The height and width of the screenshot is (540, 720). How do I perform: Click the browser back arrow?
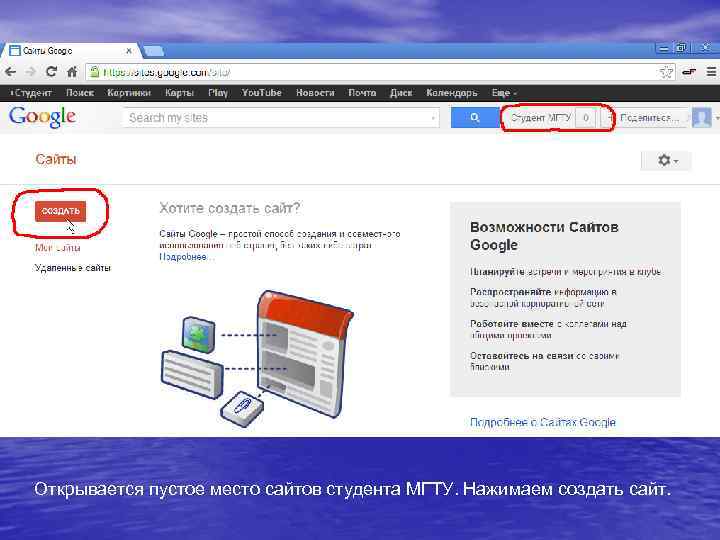[10, 72]
